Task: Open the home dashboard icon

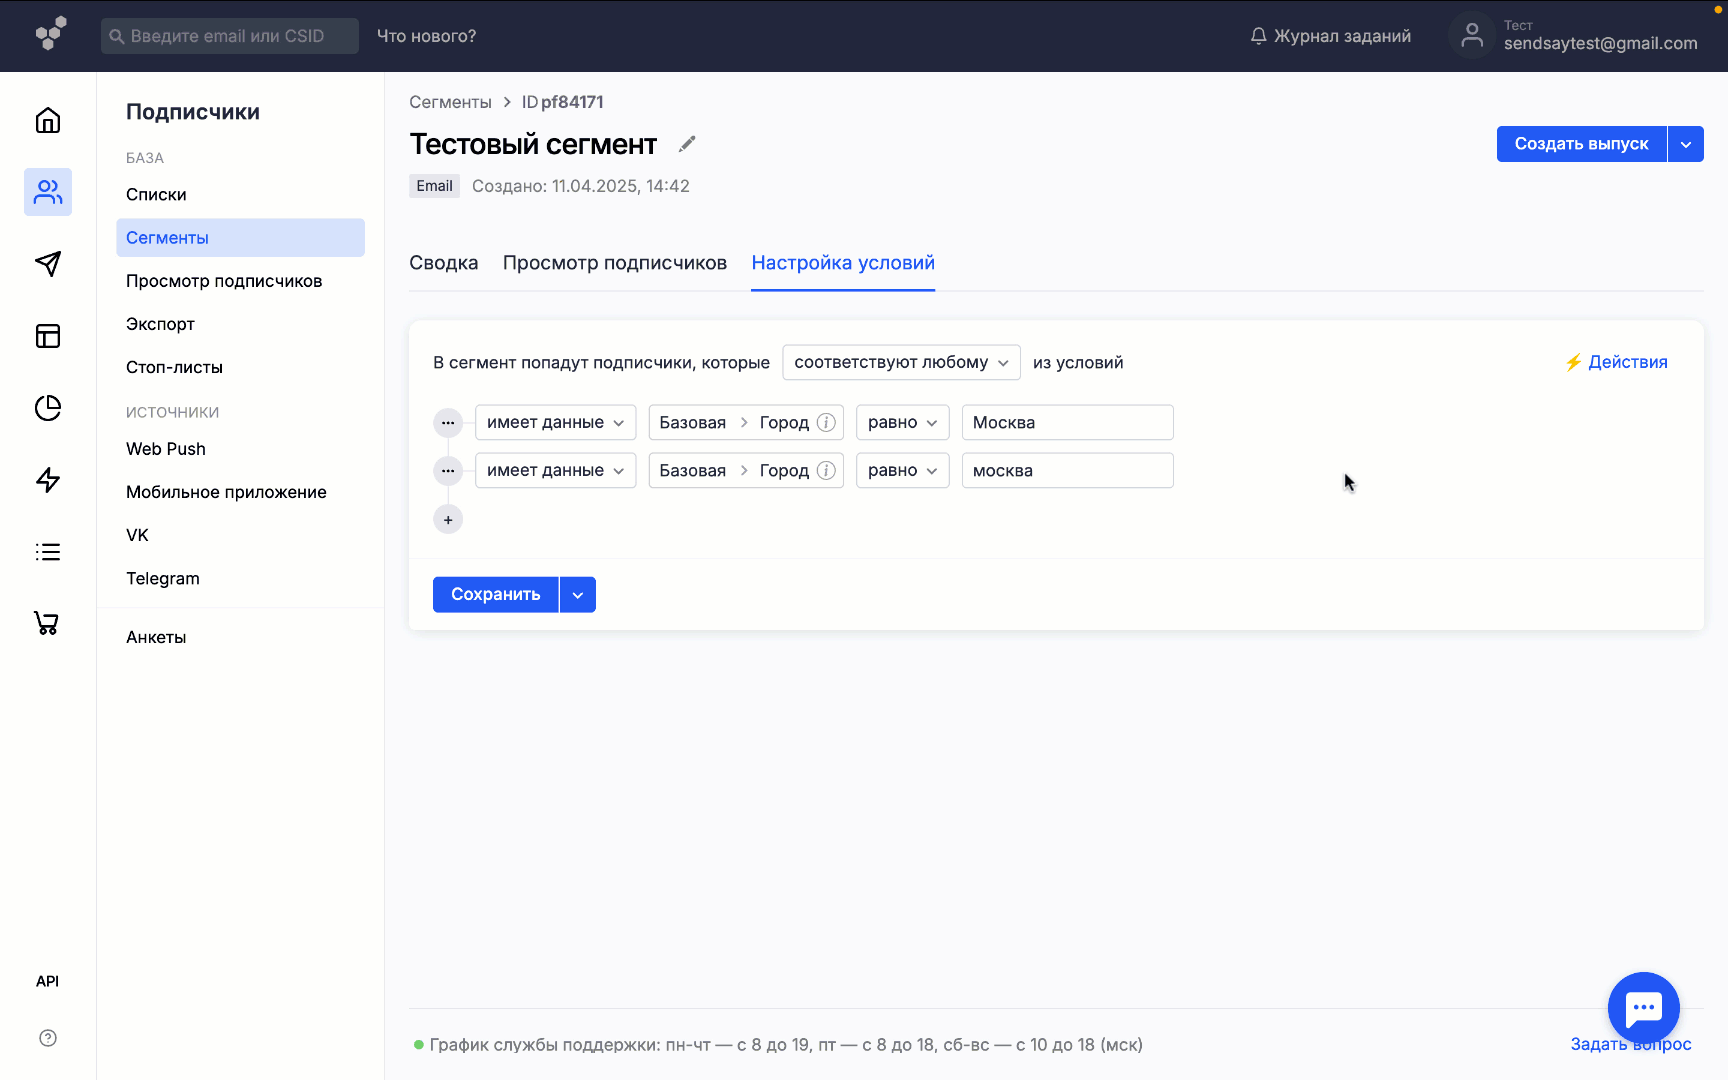Action: (x=47, y=120)
